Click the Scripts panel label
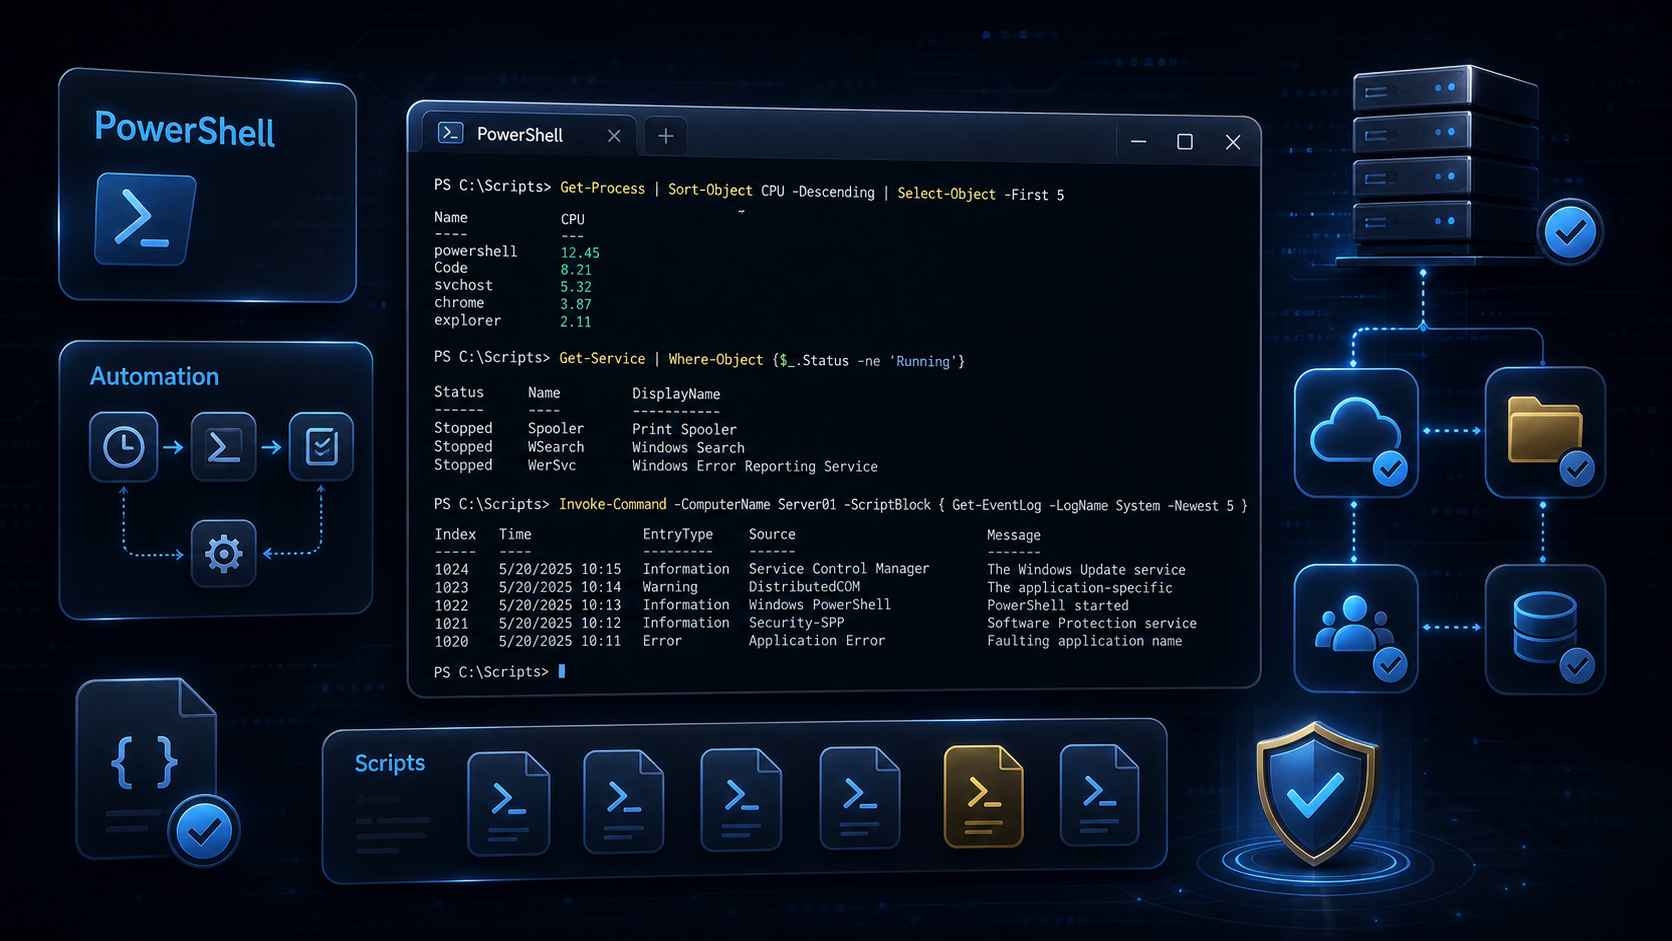The width and height of the screenshot is (1672, 941). (390, 763)
